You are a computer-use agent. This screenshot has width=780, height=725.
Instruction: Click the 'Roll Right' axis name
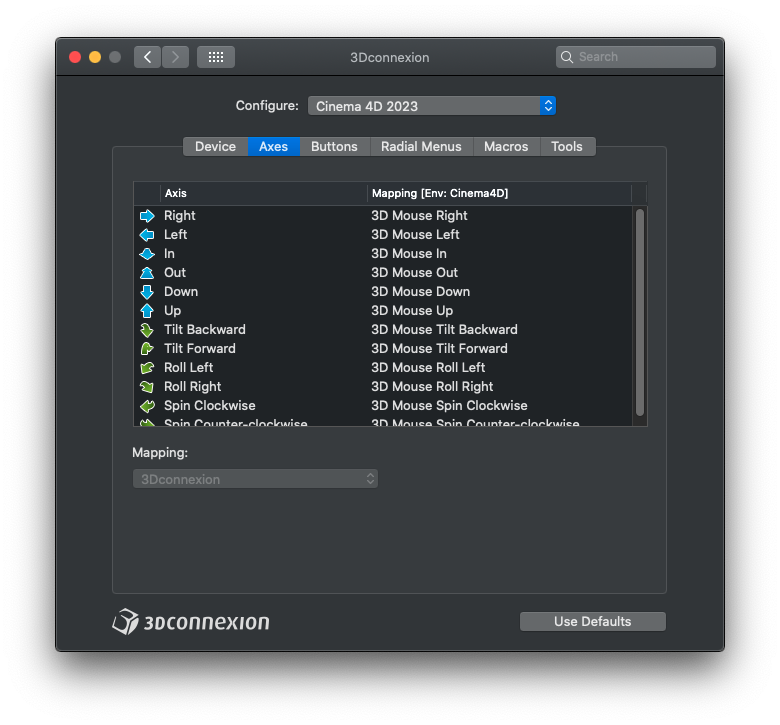tap(193, 387)
